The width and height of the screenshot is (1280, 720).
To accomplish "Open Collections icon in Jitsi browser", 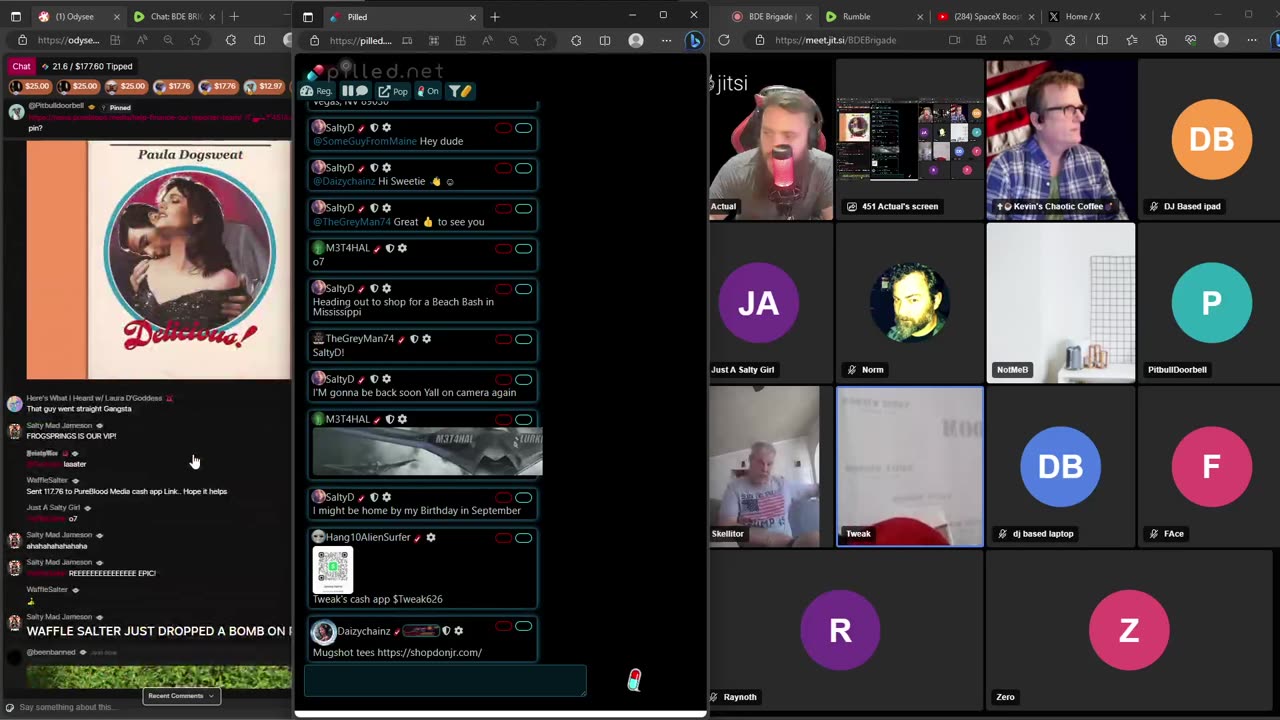I will (x=1161, y=40).
